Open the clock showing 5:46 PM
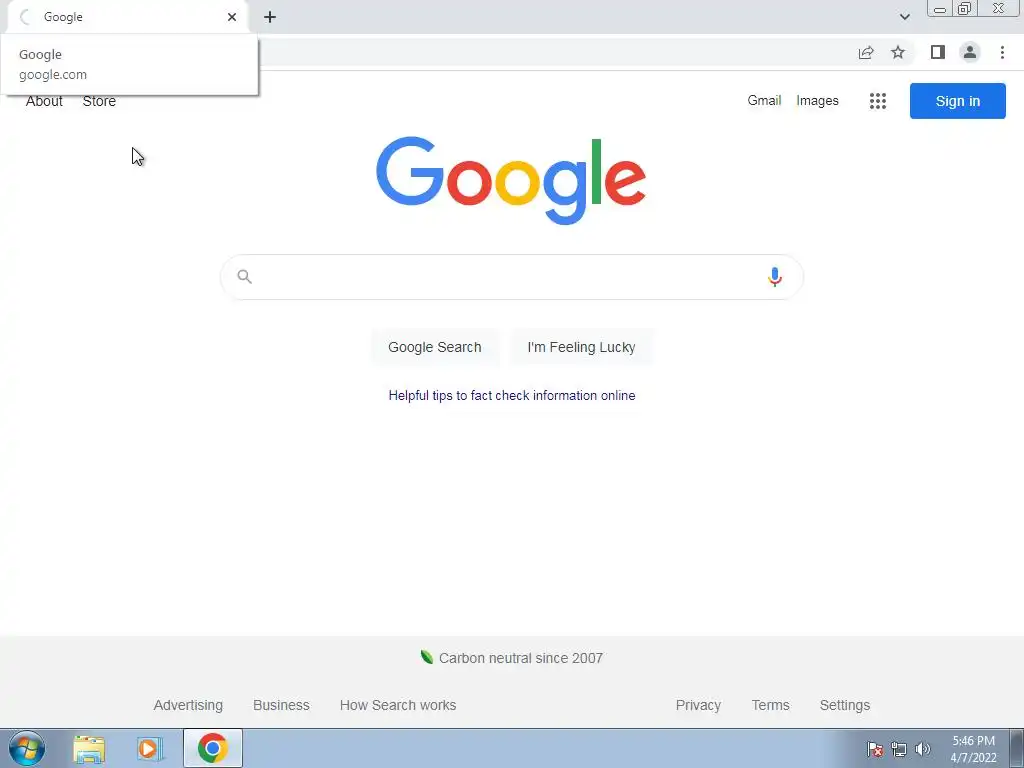This screenshot has height=768, width=1024. tap(973, 749)
